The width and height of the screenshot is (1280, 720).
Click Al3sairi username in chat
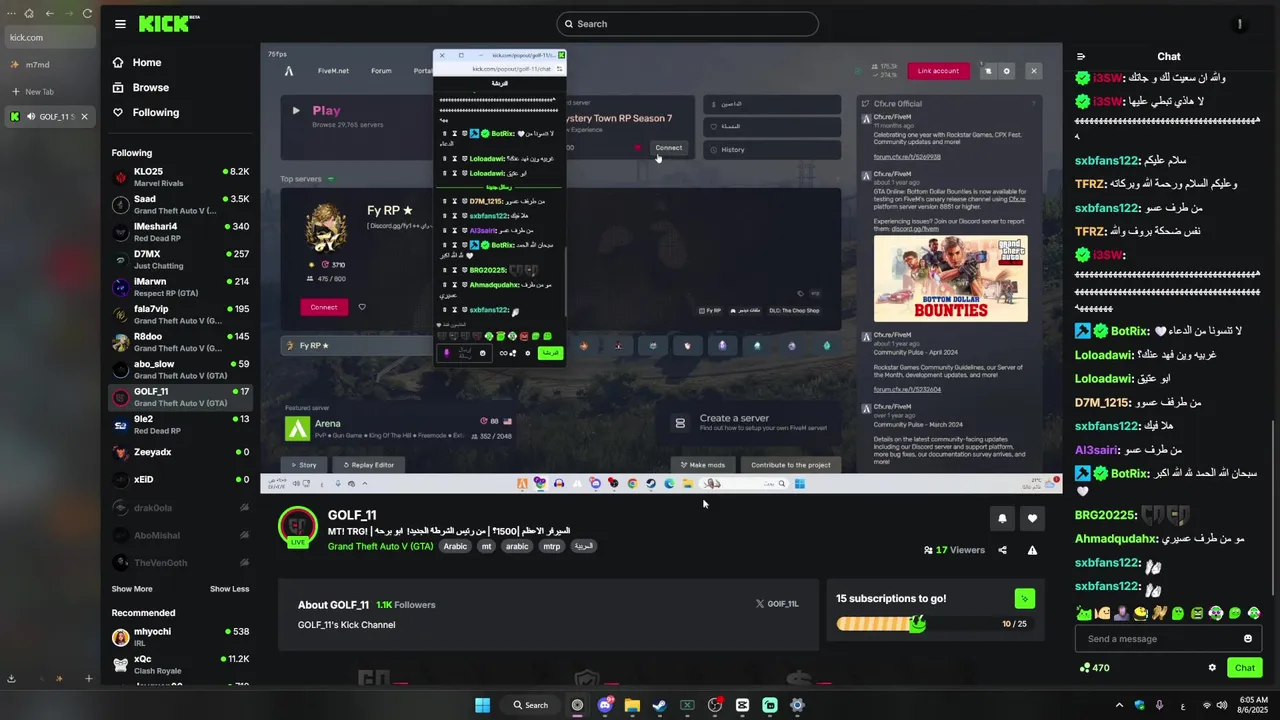pos(1096,450)
